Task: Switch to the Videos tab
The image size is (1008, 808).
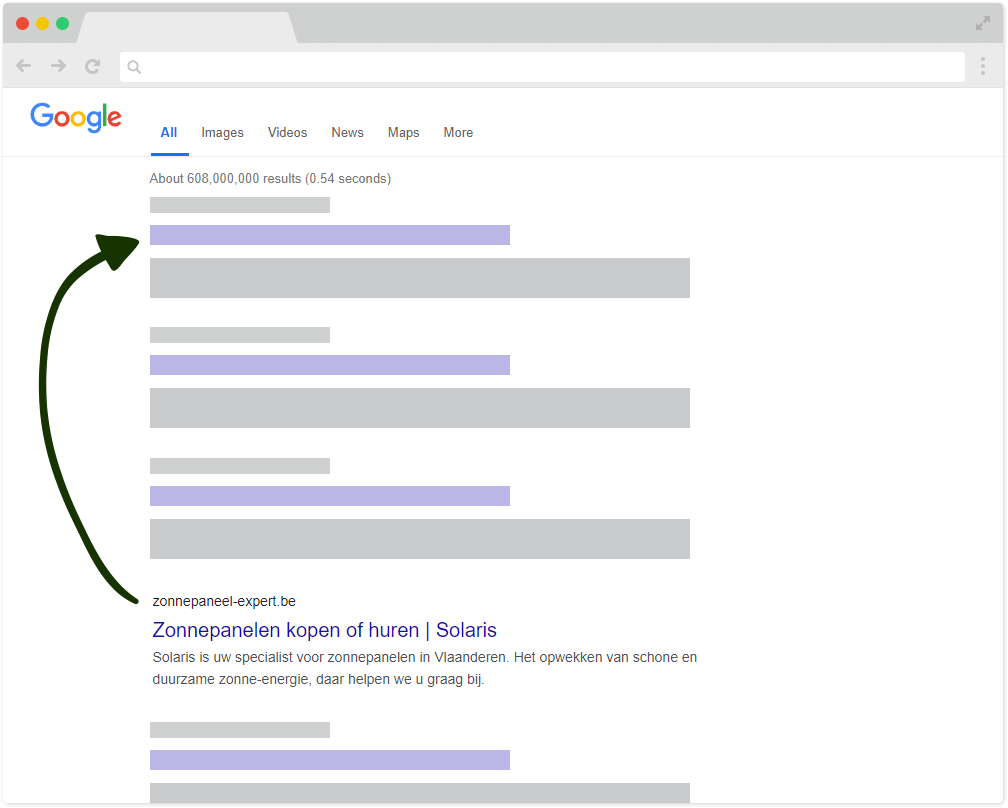Action: click(287, 132)
